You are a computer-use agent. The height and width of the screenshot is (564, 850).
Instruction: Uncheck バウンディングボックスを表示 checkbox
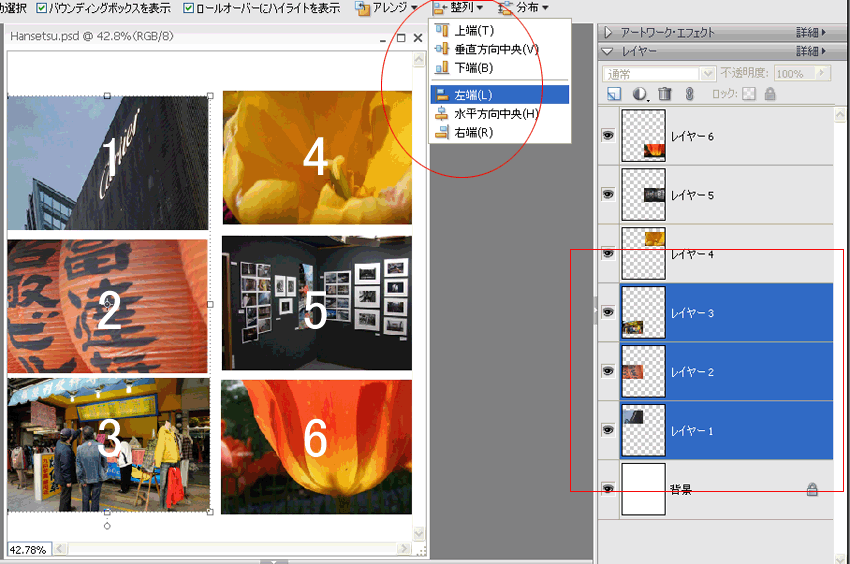coord(42,8)
